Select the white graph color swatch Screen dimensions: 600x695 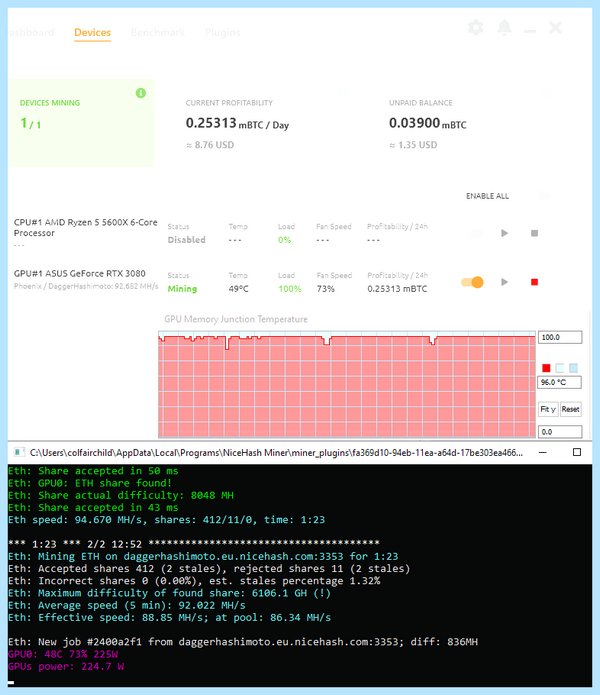[560, 368]
